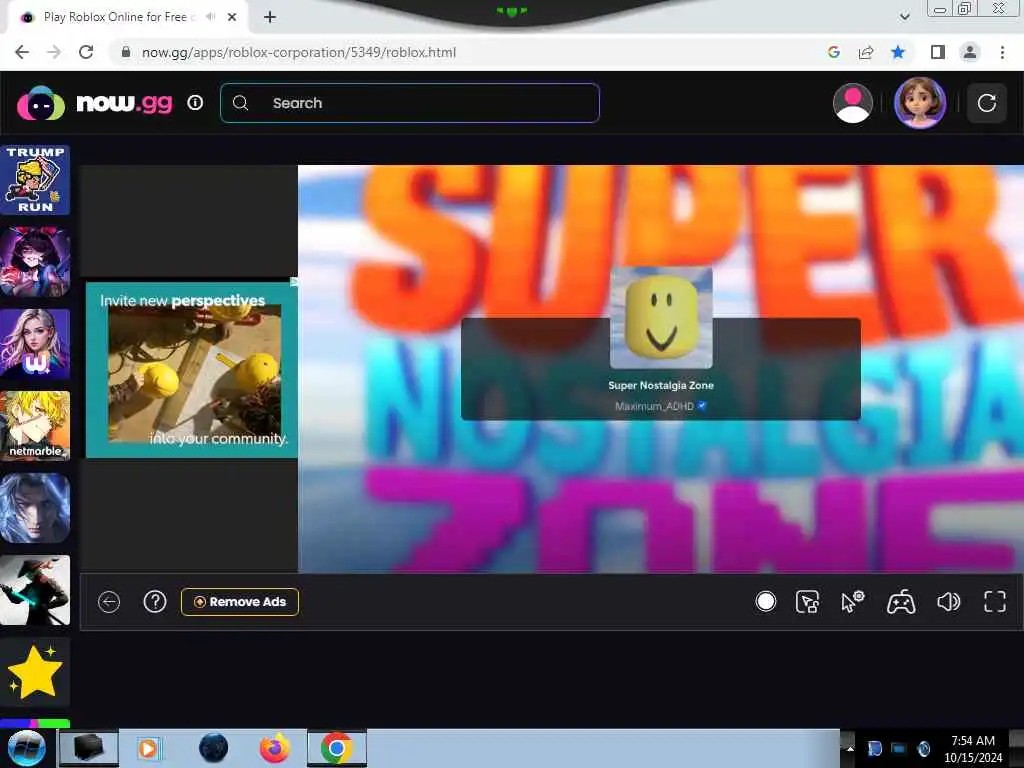The width and height of the screenshot is (1024, 768).
Task: Start recording with the white circle button
Action: pos(765,601)
